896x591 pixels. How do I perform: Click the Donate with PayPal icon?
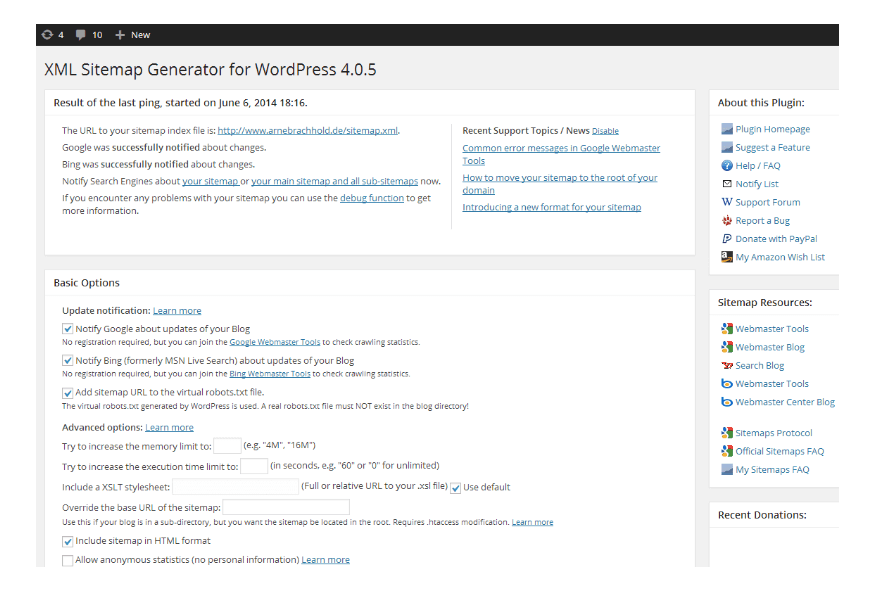(x=727, y=239)
